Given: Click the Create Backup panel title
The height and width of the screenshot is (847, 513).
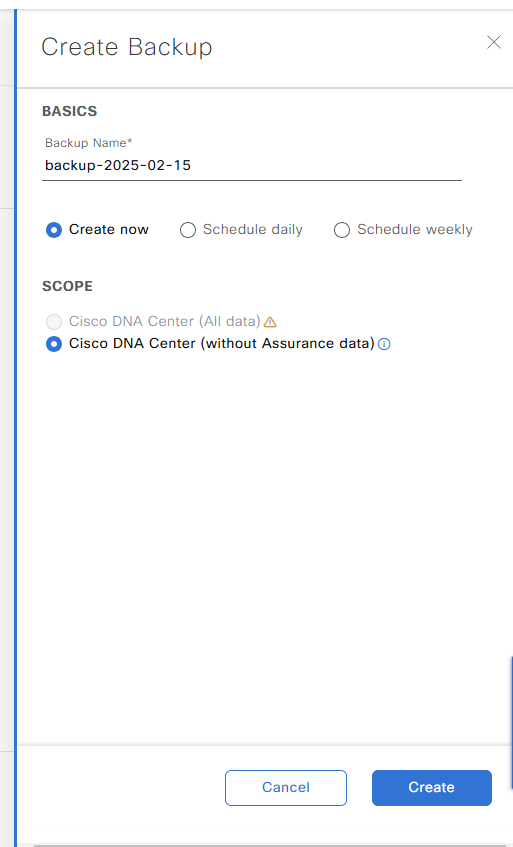Looking at the screenshot, I should 127,47.
